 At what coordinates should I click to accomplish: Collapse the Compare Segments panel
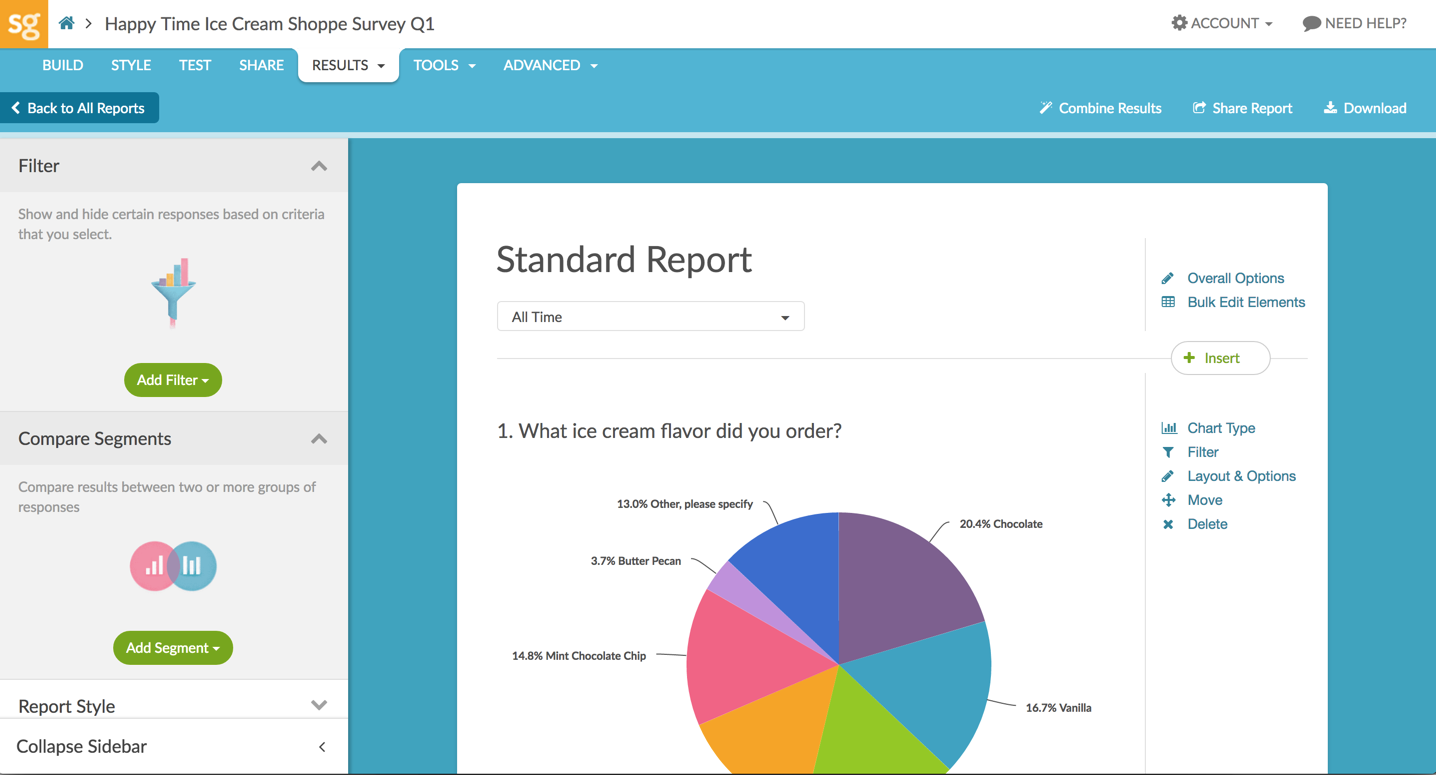click(x=318, y=439)
